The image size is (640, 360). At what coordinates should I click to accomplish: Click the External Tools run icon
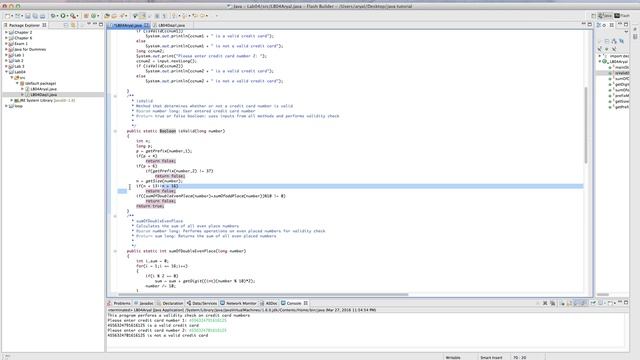(73, 16)
